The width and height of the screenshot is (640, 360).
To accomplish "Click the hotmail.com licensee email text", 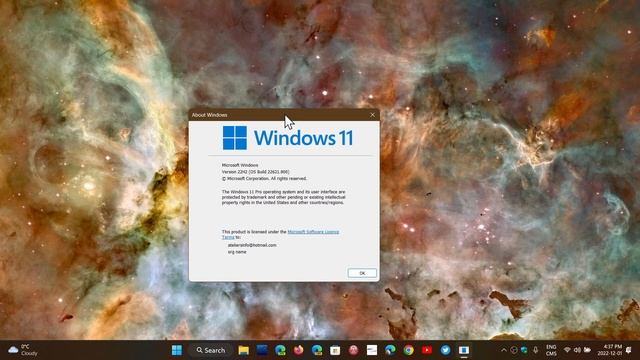I will pyautogui.click(x=252, y=245).
